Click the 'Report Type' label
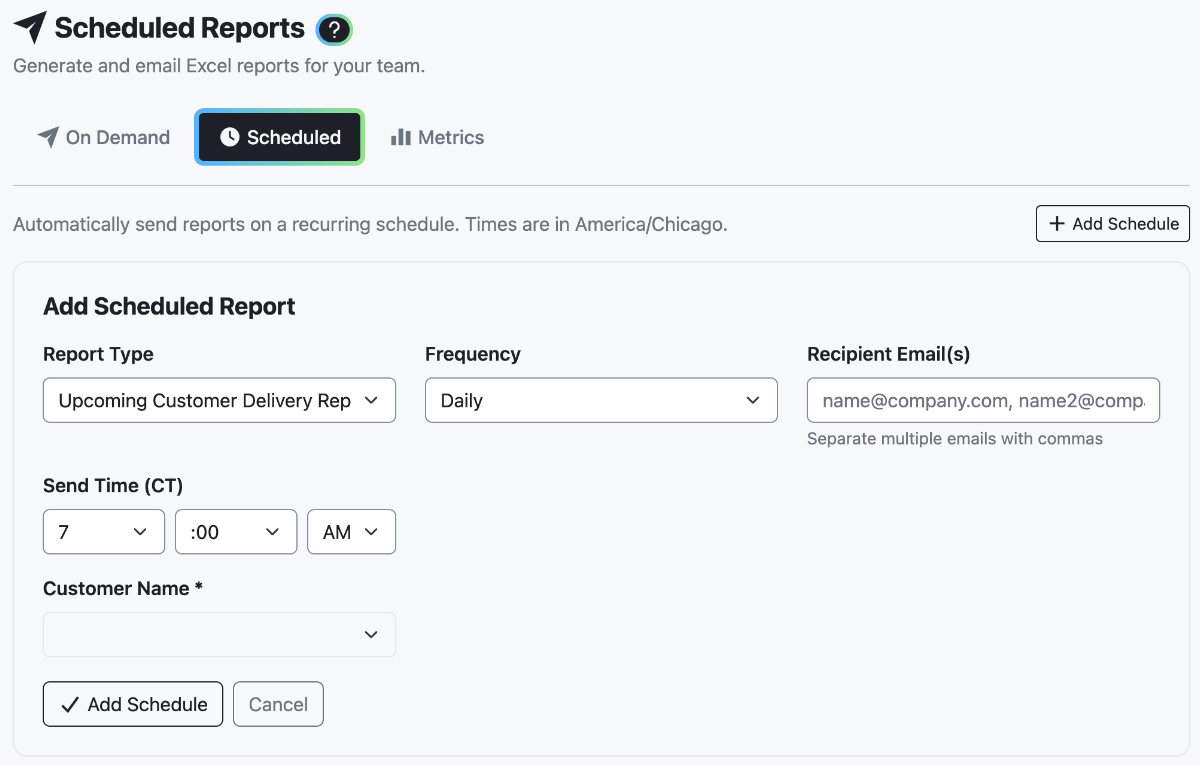The height and width of the screenshot is (765, 1200). pyautogui.click(x=98, y=354)
